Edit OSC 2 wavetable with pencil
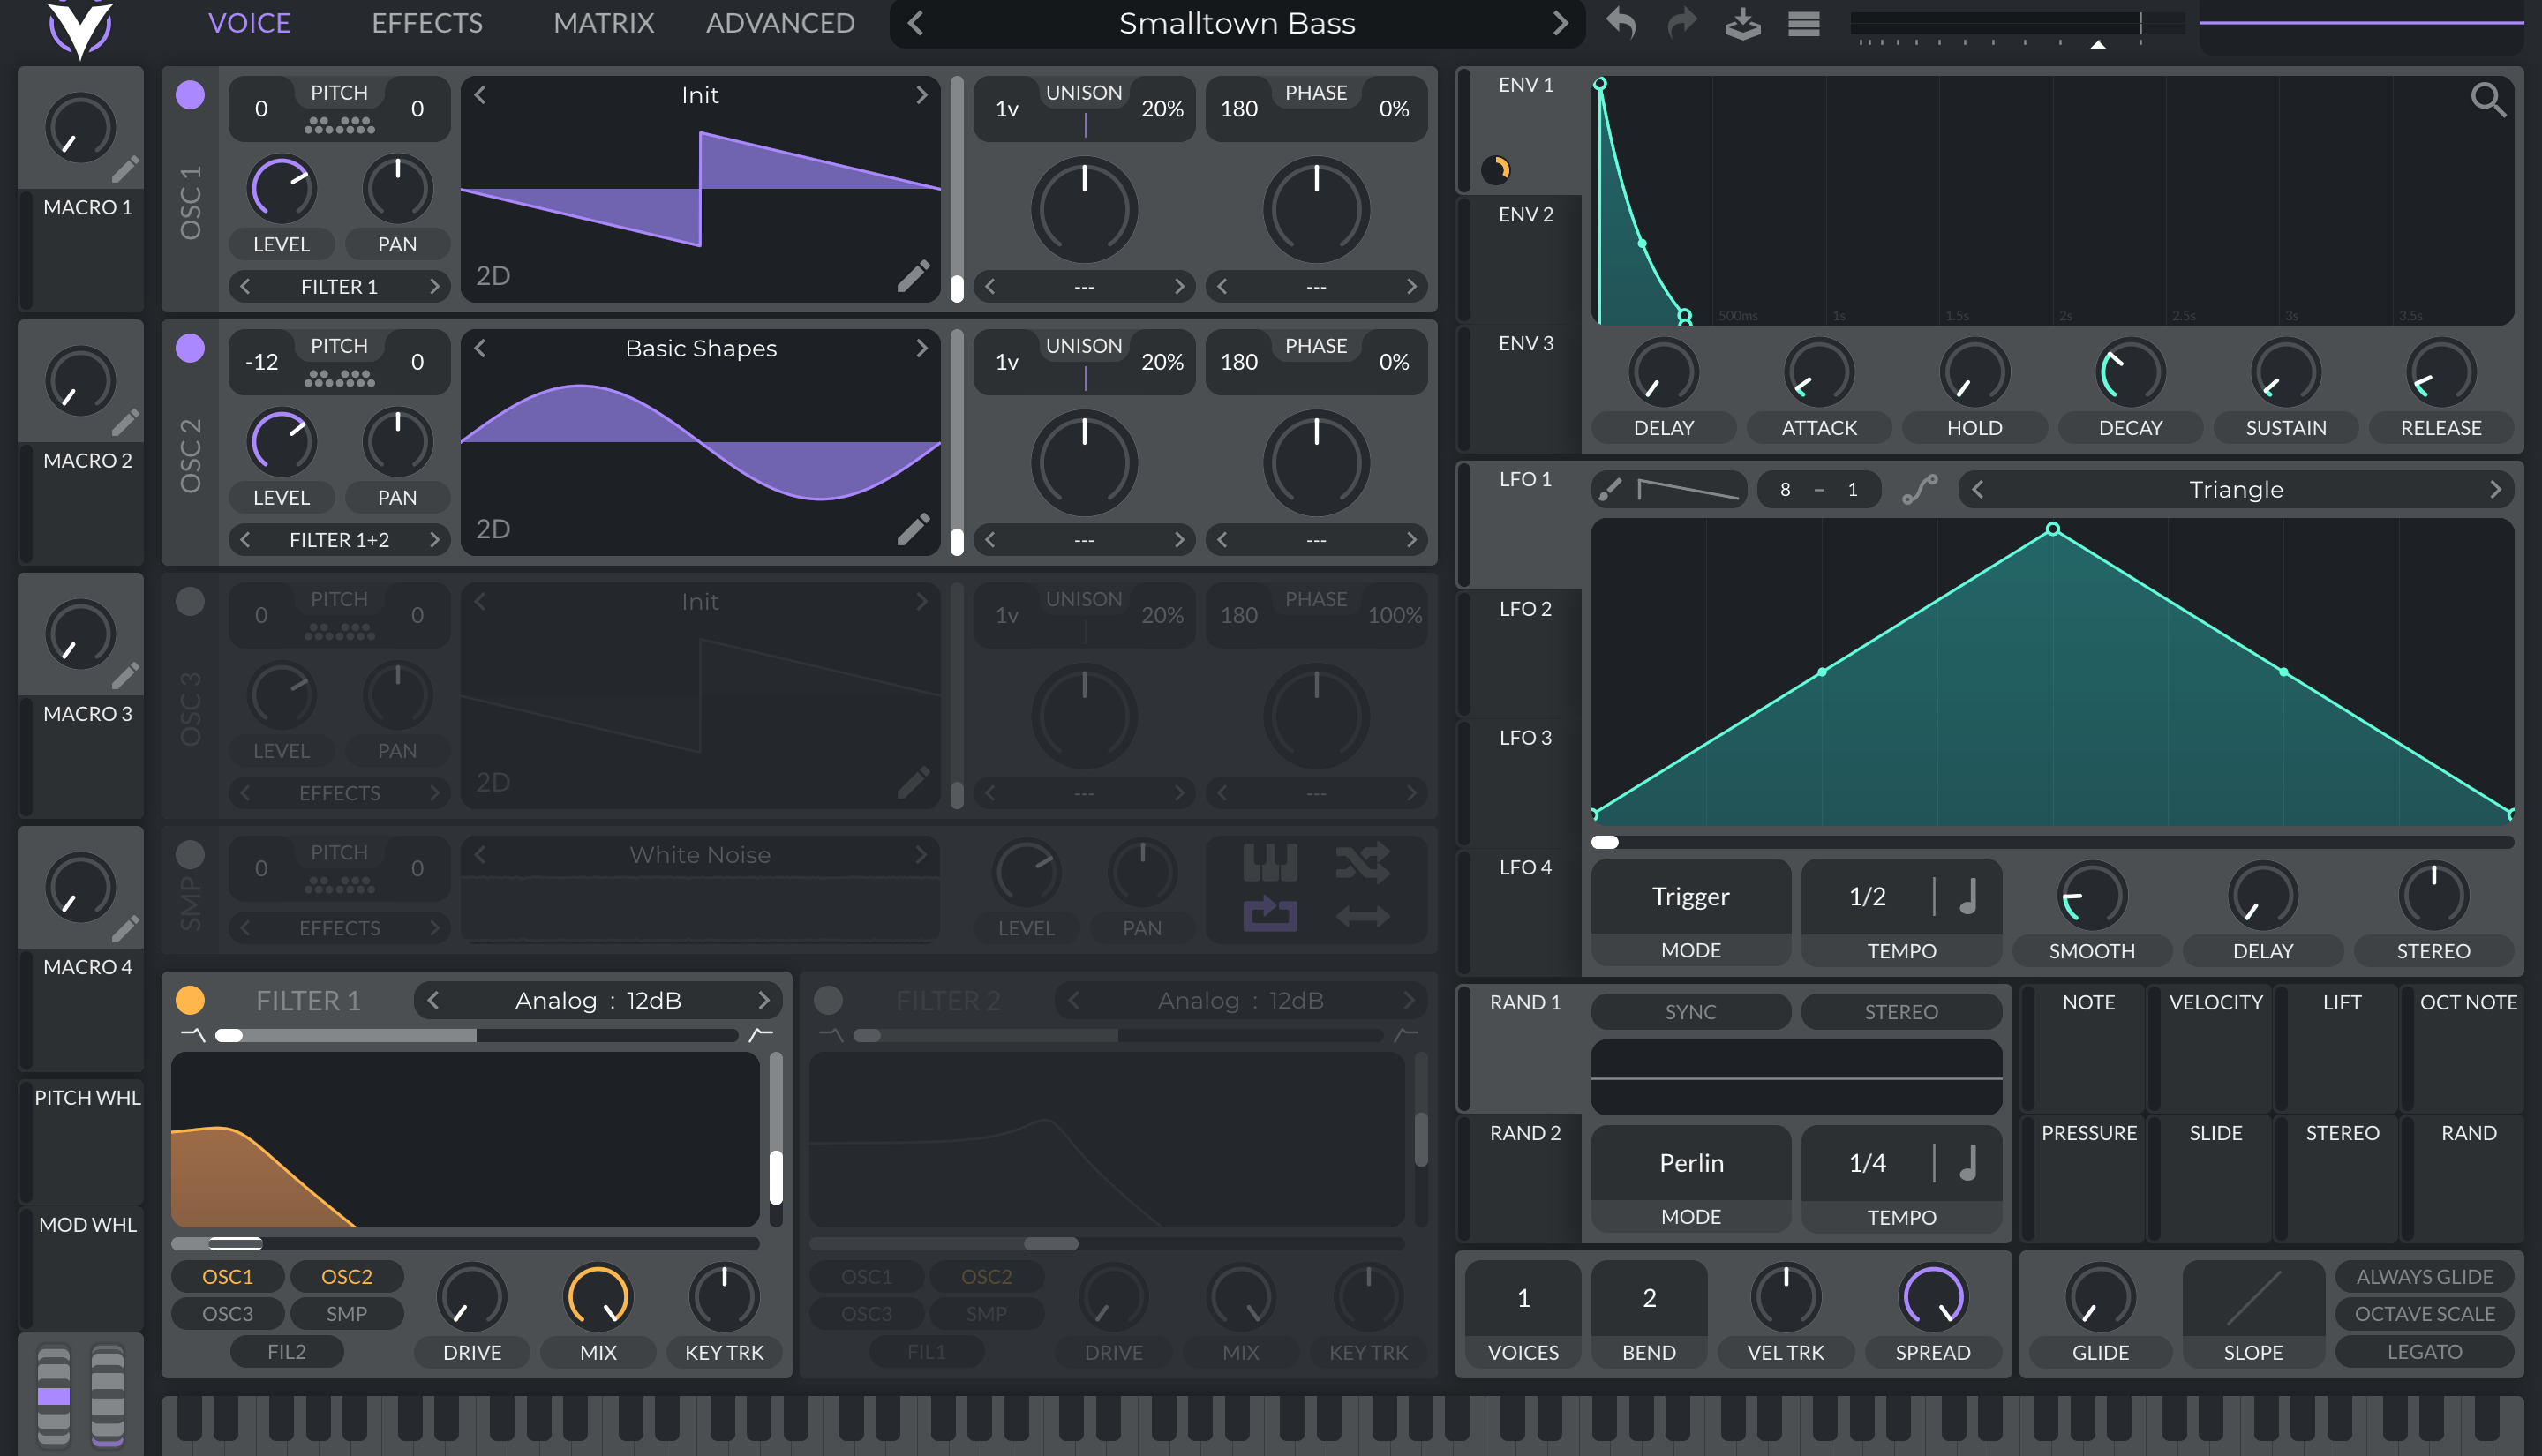 tap(913, 529)
